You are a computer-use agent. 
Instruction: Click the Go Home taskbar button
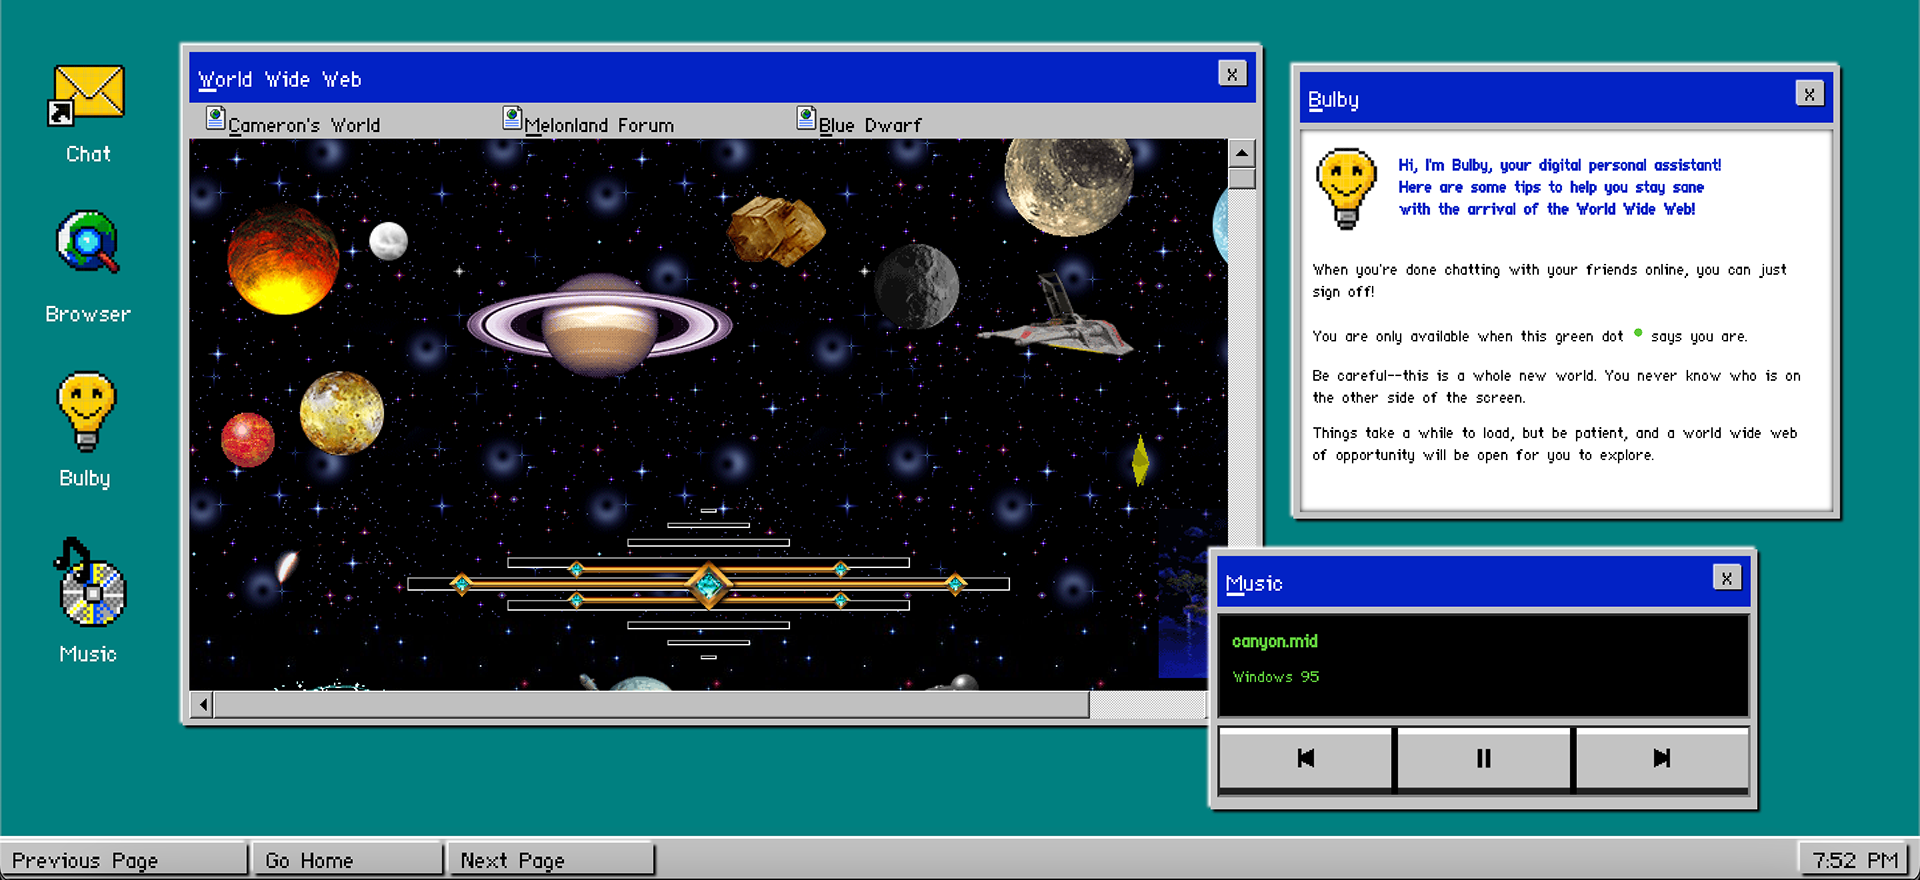pos(347,860)
